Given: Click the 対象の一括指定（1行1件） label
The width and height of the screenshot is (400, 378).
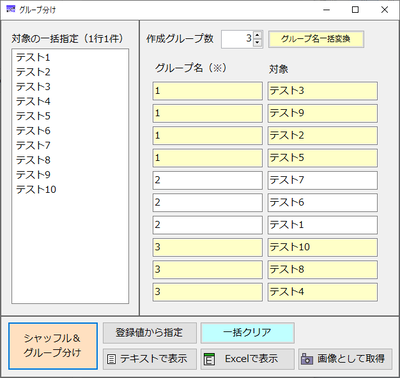Looking at the screenshot, I should point(67,39).
